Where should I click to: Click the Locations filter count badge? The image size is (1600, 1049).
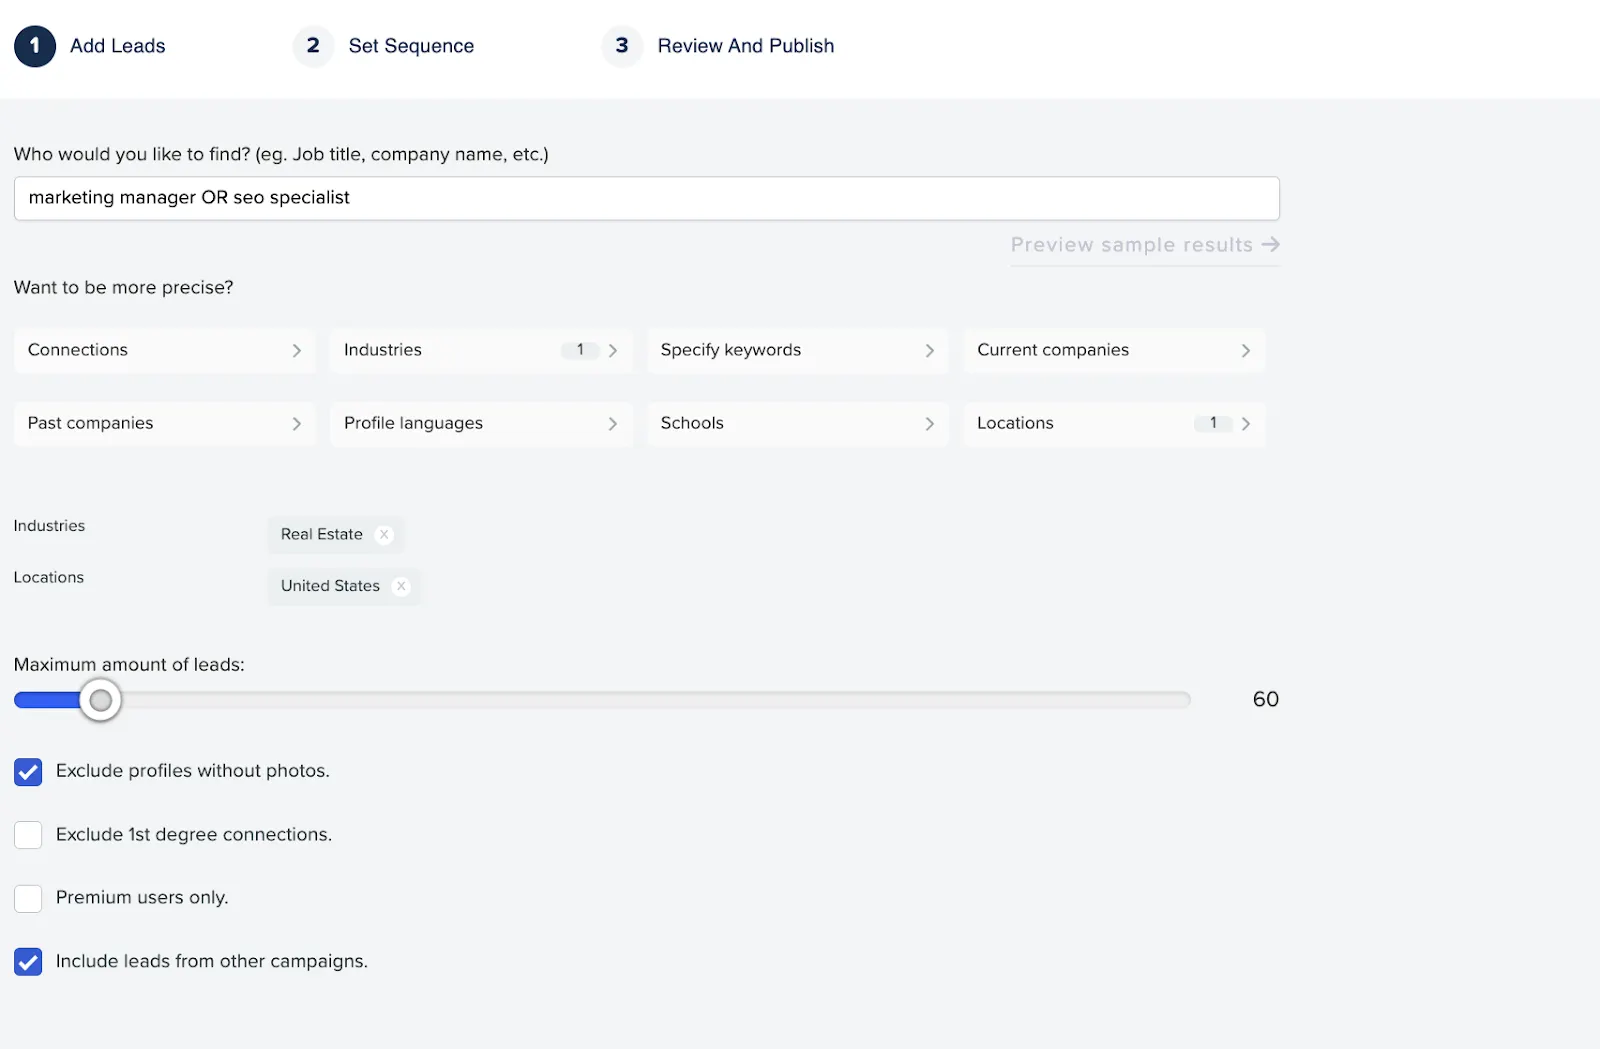1213,423
